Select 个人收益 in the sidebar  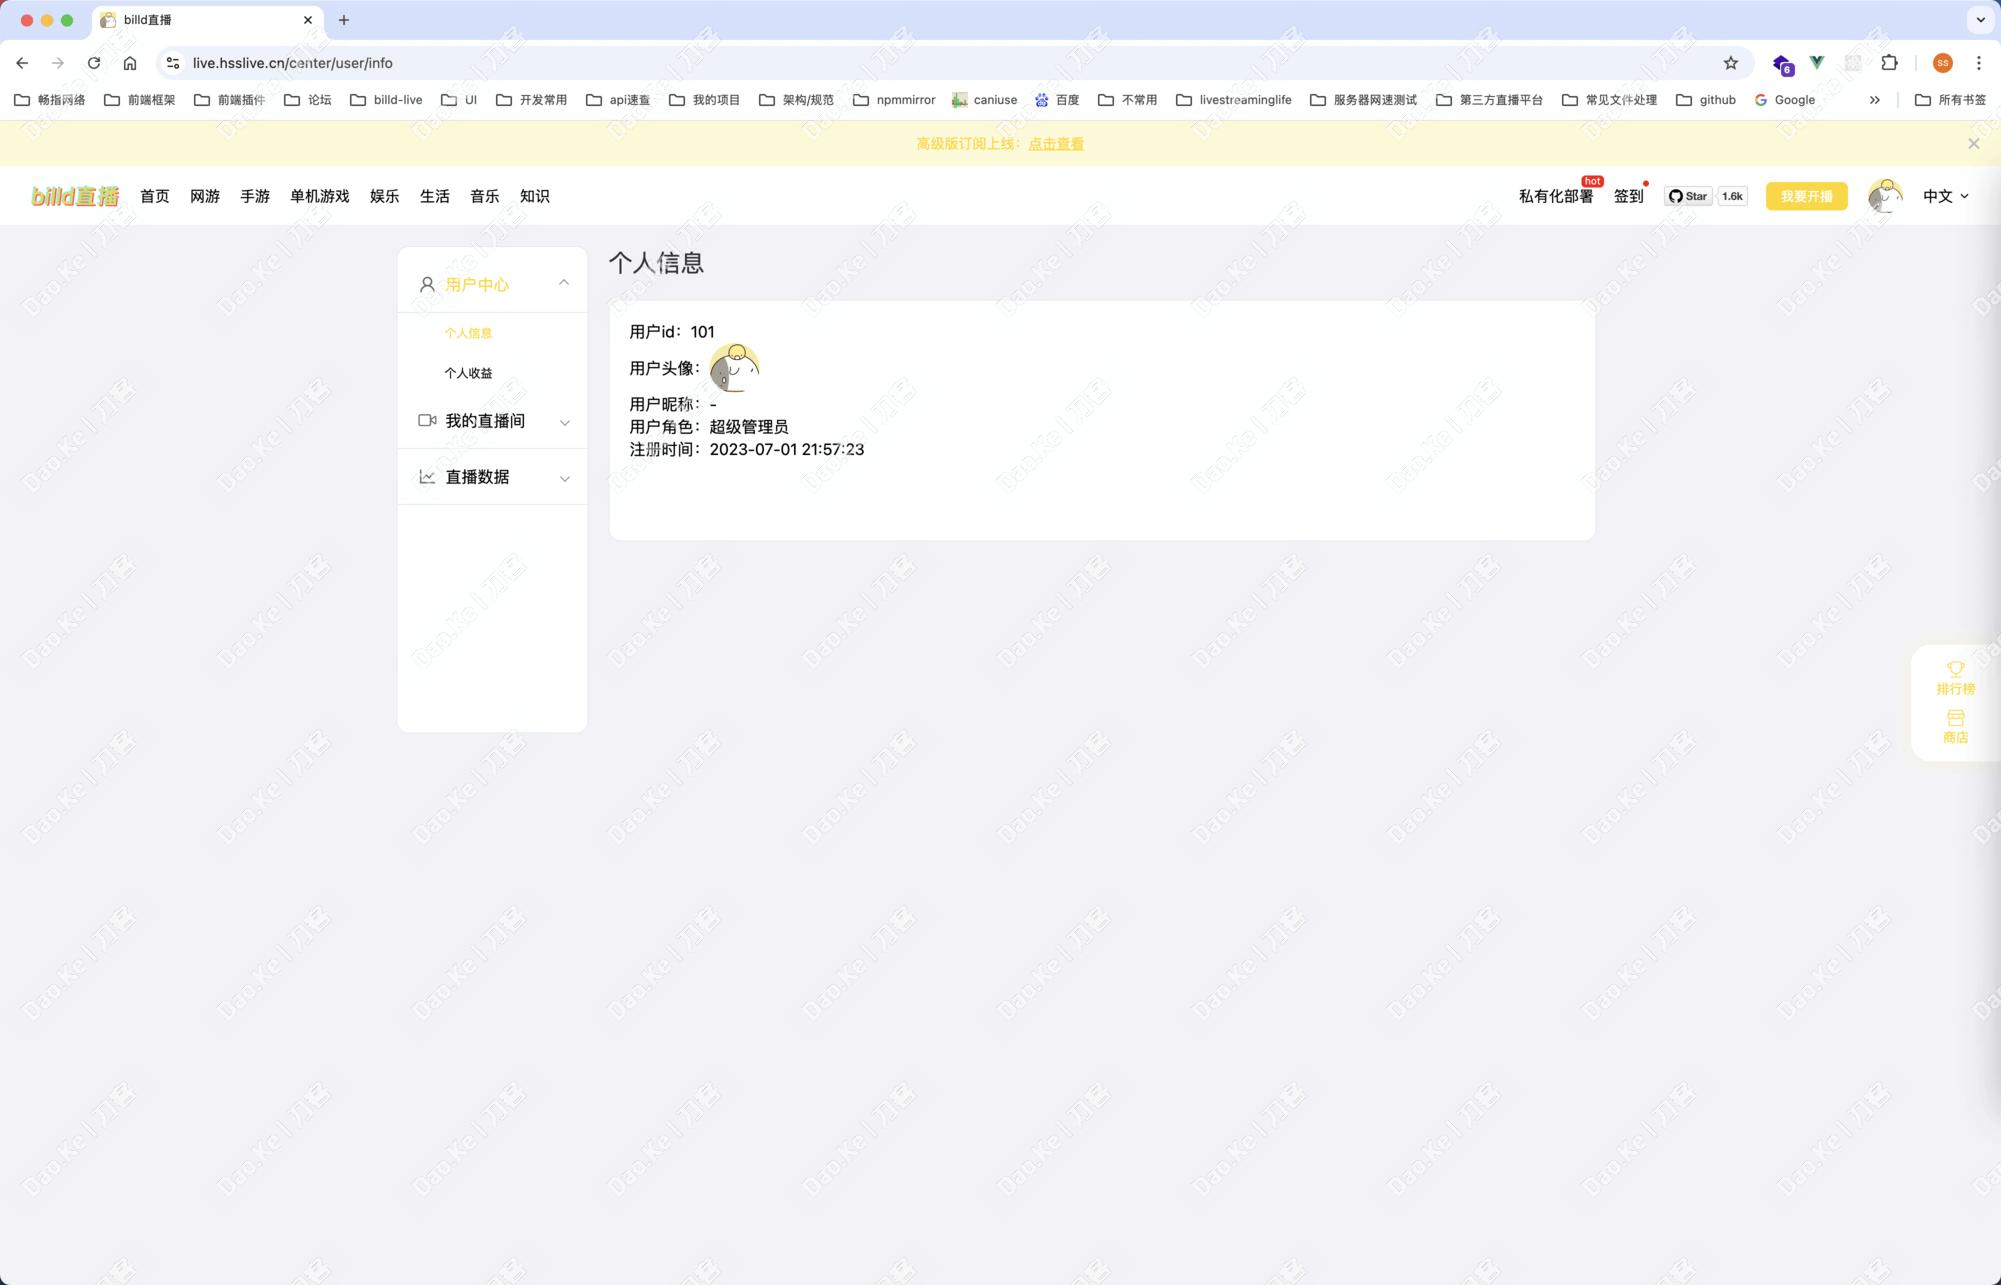pos(468,373)
